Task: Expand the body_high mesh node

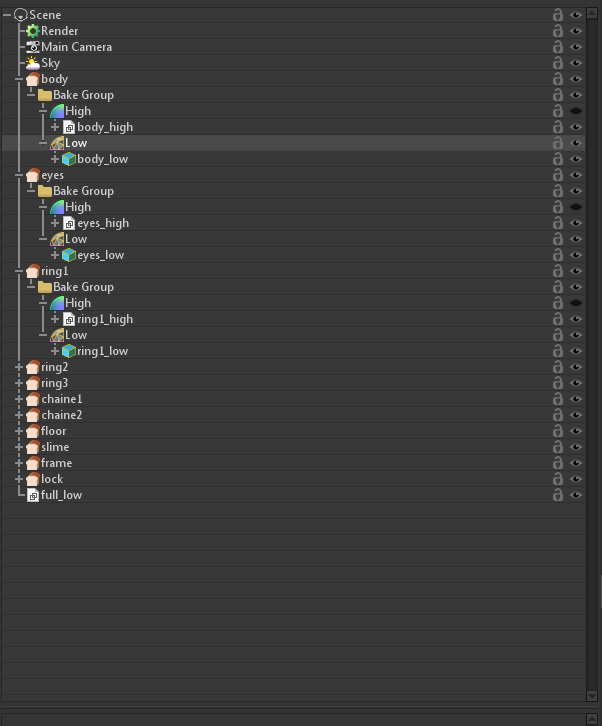Action: click(x=55, y=127)
